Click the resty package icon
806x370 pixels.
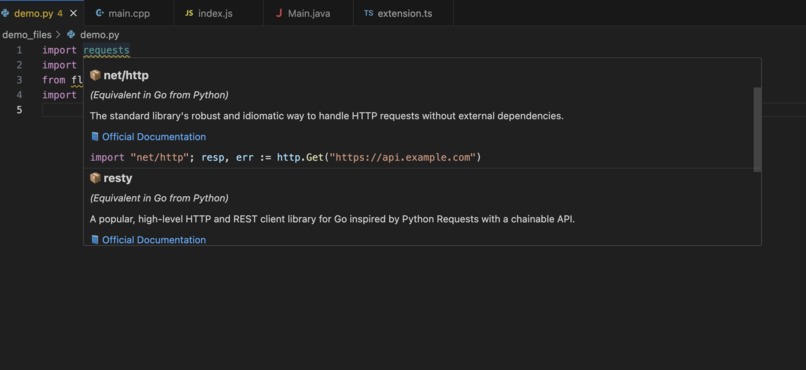pyautogui.click(x=95, y=178)
